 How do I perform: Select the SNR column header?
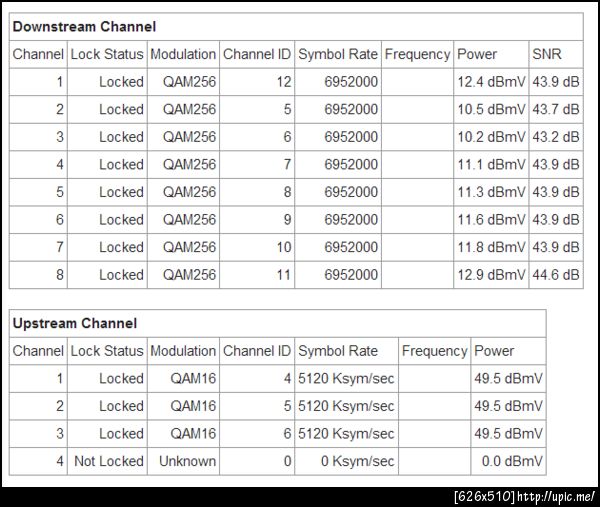pyautogui.click(x=546, y=54)
